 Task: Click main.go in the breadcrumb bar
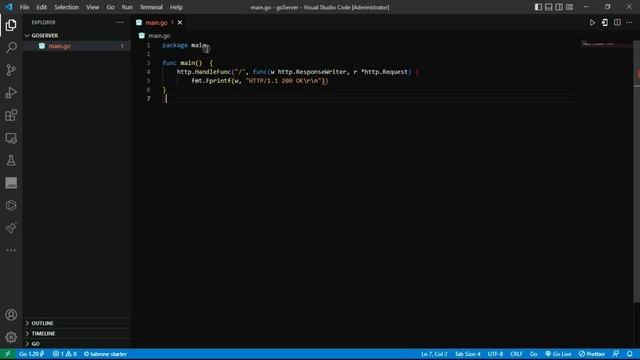(159, 36)
